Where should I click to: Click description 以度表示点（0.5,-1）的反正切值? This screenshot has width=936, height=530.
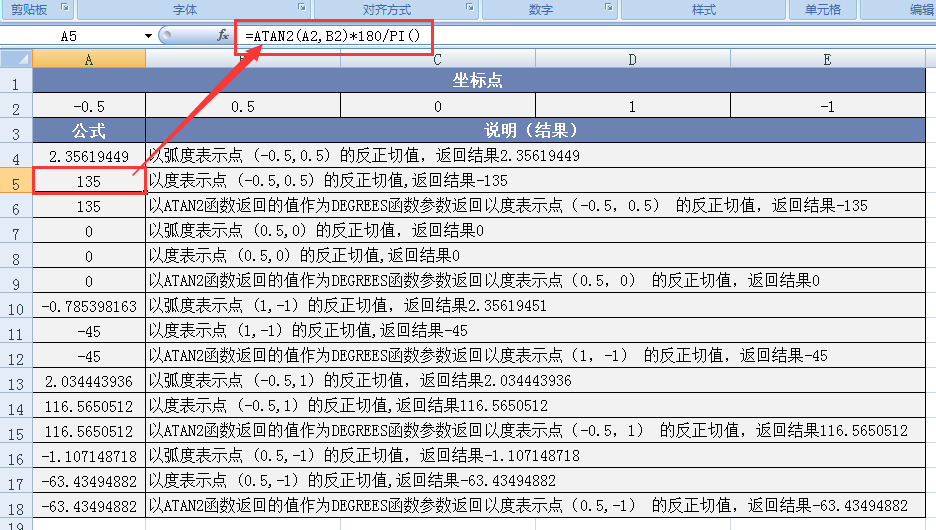click(x=535, y=482)
